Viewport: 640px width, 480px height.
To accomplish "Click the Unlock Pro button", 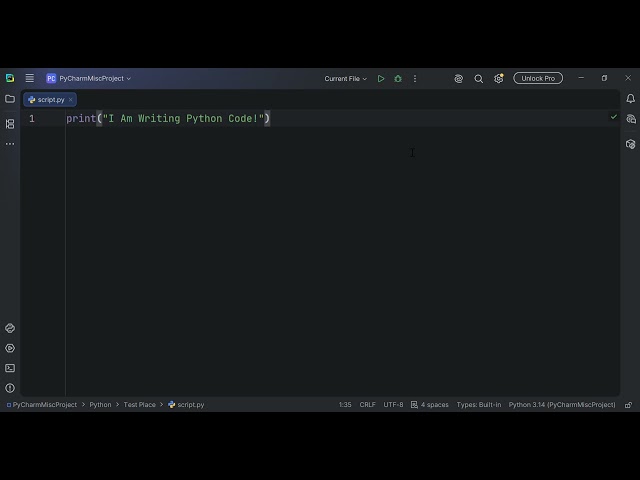I will pyautogui.click(x=538, y=78).
